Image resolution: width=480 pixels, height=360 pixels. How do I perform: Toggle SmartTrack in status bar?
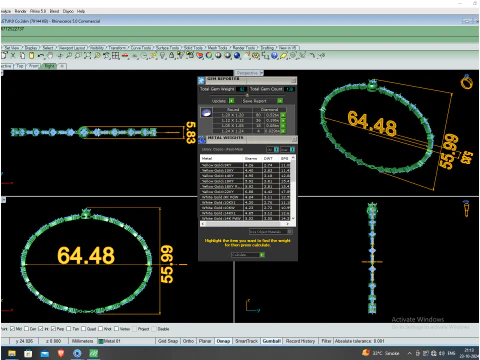[246, 341]
